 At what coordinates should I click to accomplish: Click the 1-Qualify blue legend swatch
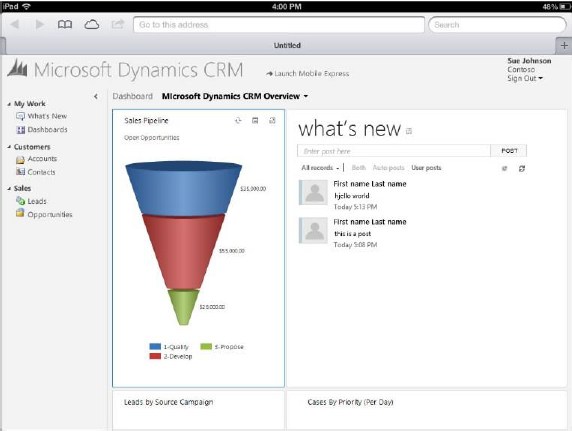pyautogui.click(x=155, y=346)
